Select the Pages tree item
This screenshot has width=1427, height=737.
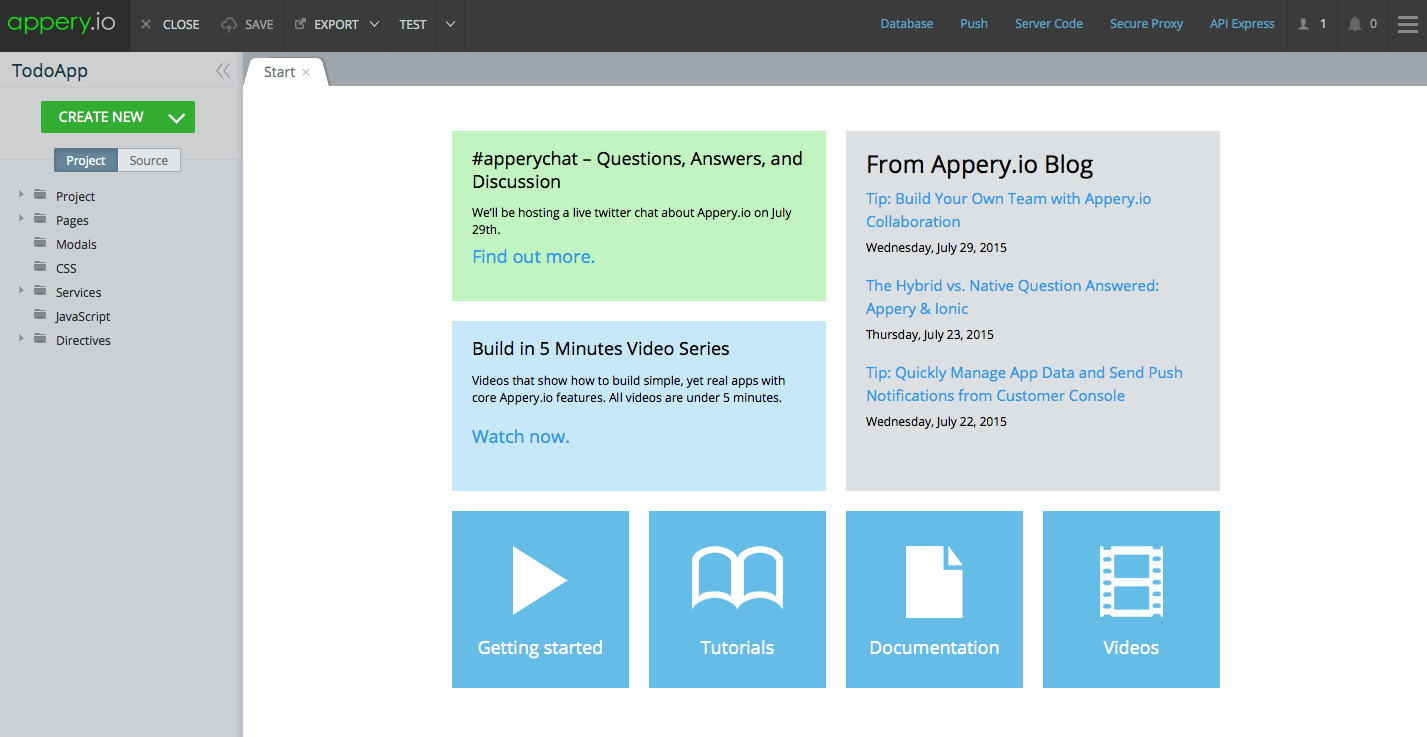(72, 221)
